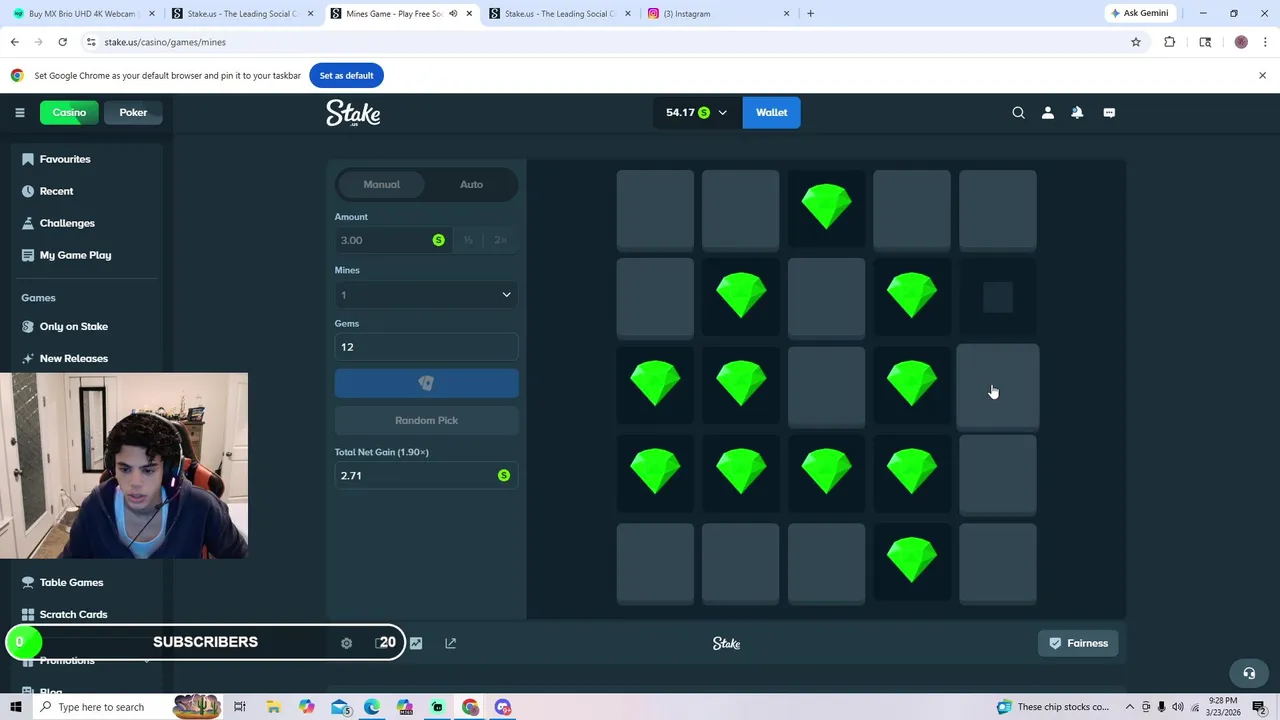Switch to Casino section
The height and width of the screenshot is (720, 1280).
pos(69,112)
